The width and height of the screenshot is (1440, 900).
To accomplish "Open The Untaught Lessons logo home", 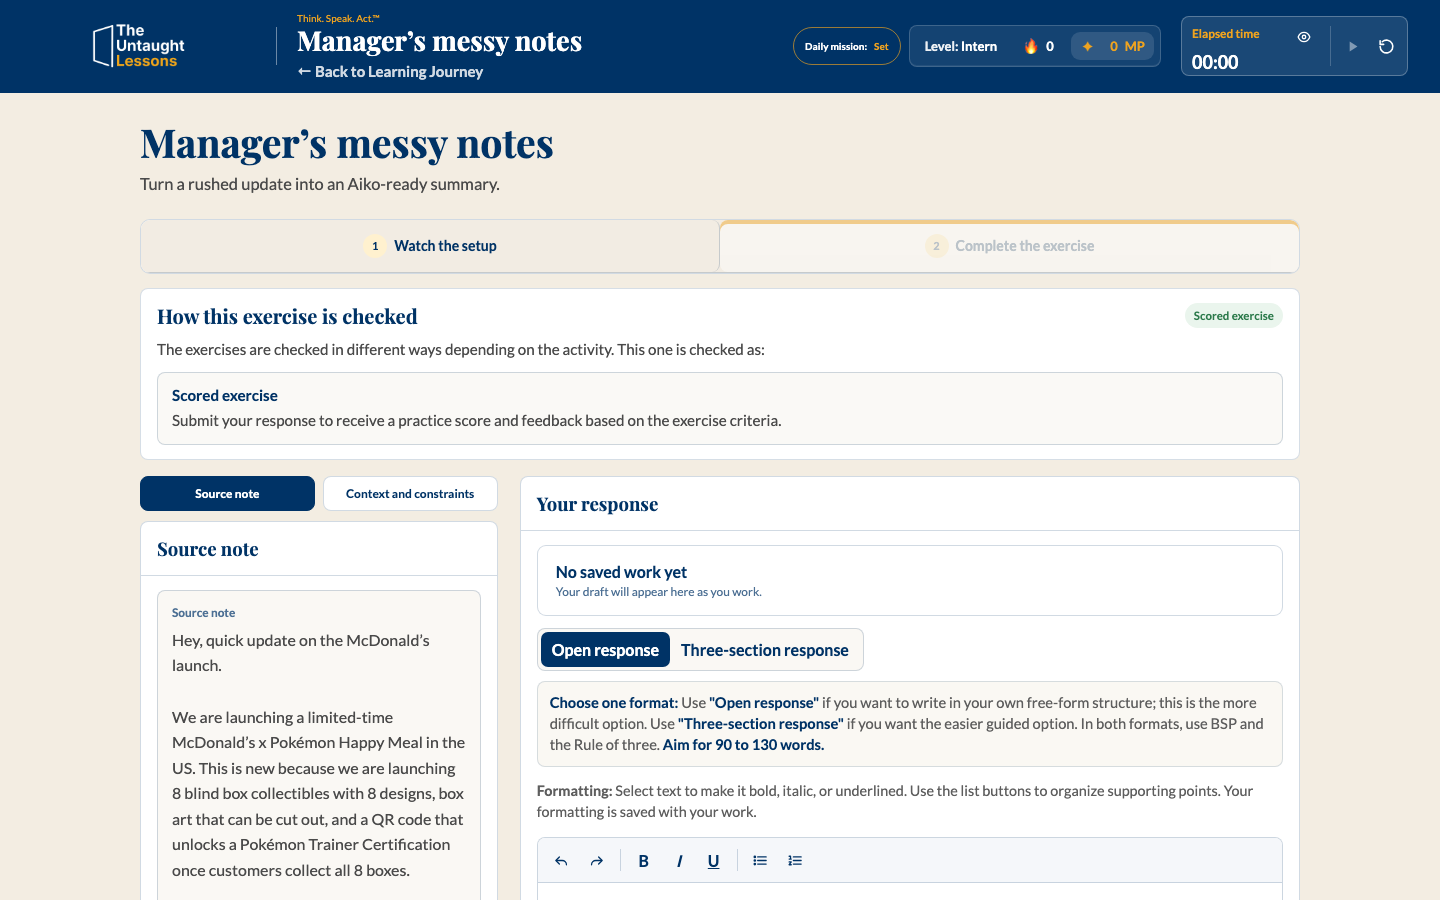I will coord(139,46).
